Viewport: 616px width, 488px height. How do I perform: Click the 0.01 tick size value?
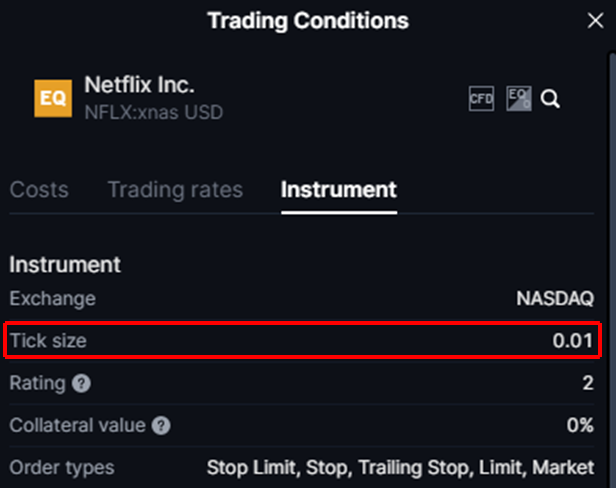pos(573,341)
